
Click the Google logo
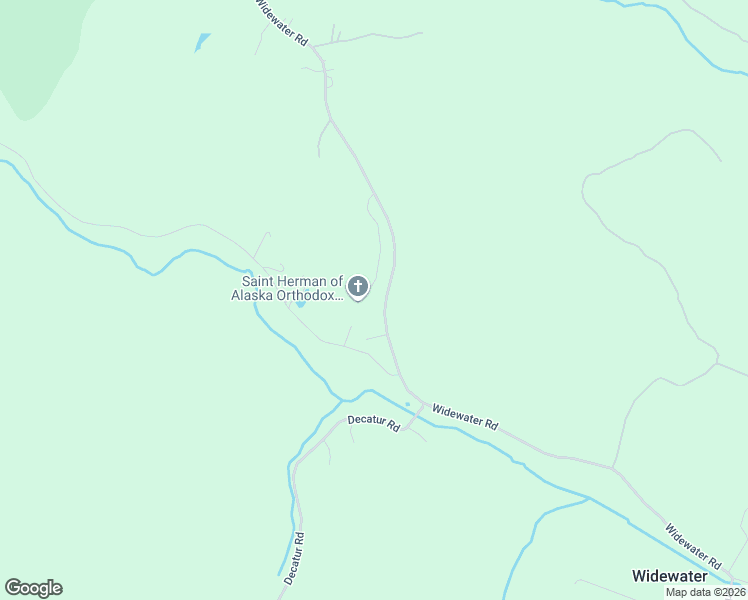34,588
